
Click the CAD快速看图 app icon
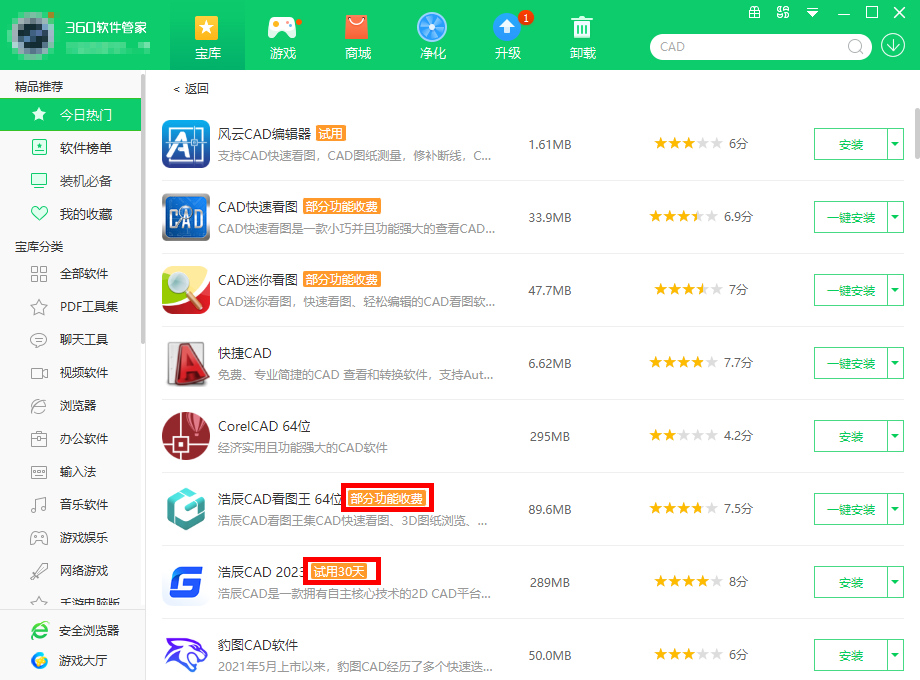click(186, 217)
